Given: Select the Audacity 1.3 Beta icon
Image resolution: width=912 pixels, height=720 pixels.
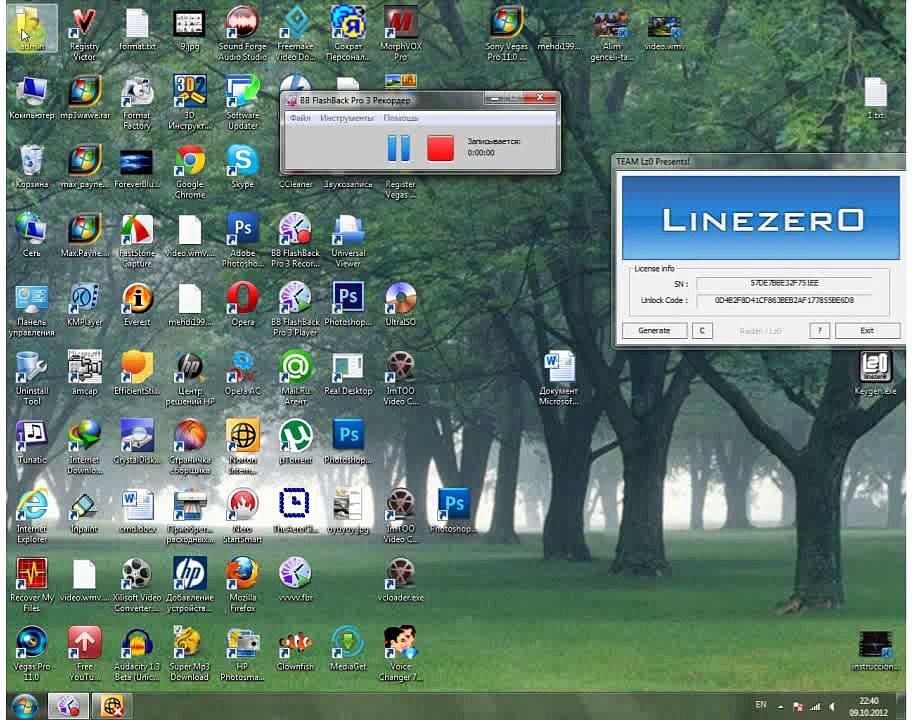Looking at the screenshot, I should (x=137, y=655).
